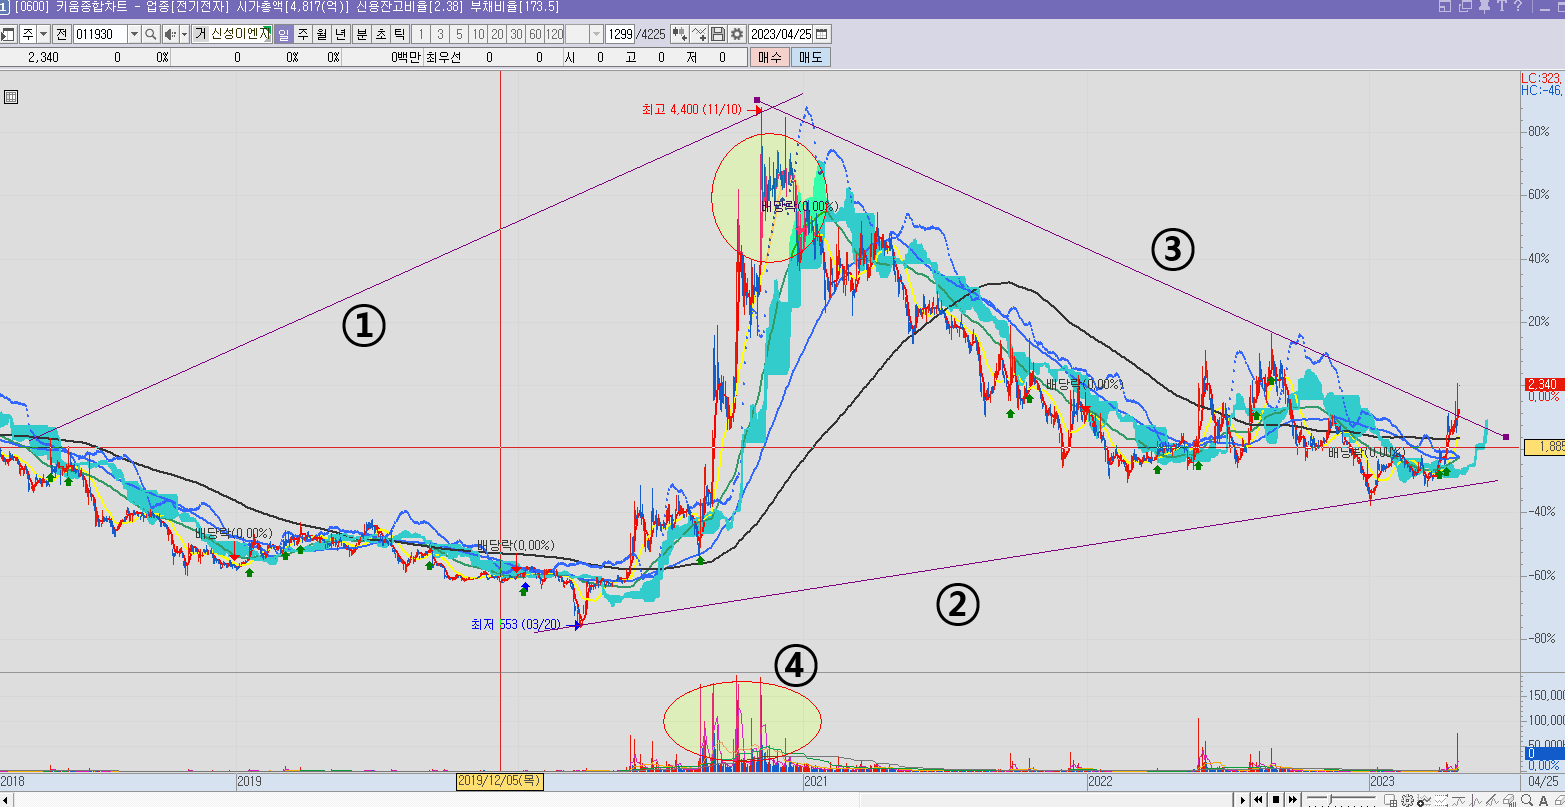Click the 매도 sell button
The height and width of the screenshot is (807, 1565).
click(810, 58)
